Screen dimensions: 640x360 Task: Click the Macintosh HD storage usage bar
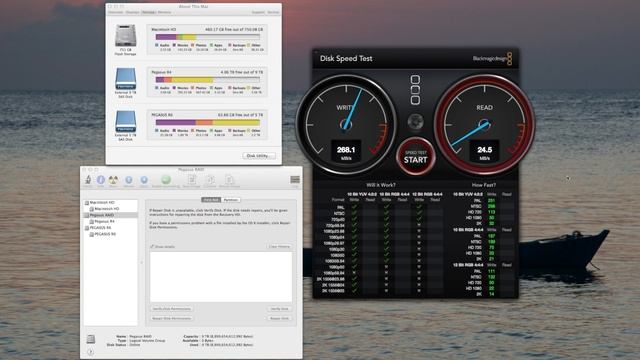(x=208, y=37)
